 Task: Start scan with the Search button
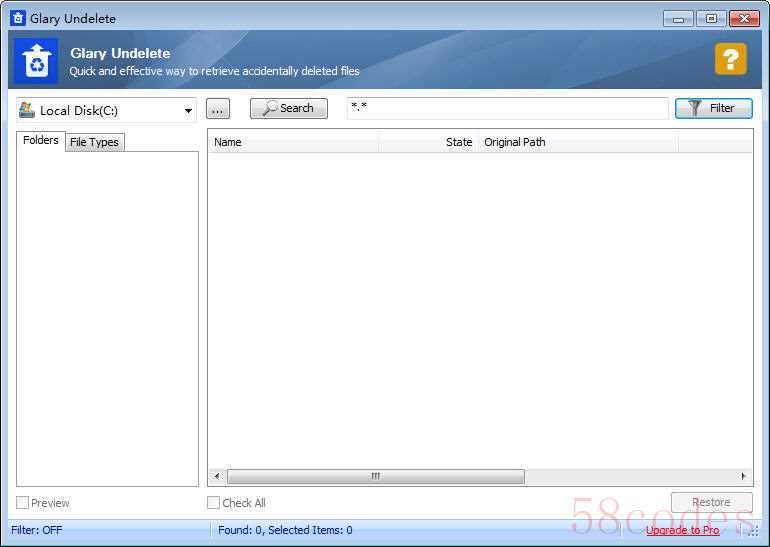point(289,108)
